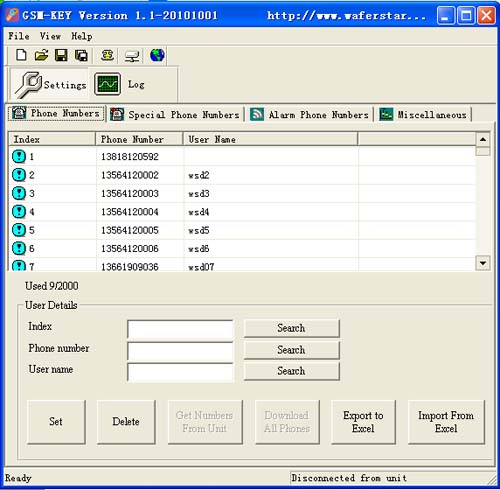
Task: Select row with phone number 13564120003
Action: pyautogui.click(x=243, y=193)
